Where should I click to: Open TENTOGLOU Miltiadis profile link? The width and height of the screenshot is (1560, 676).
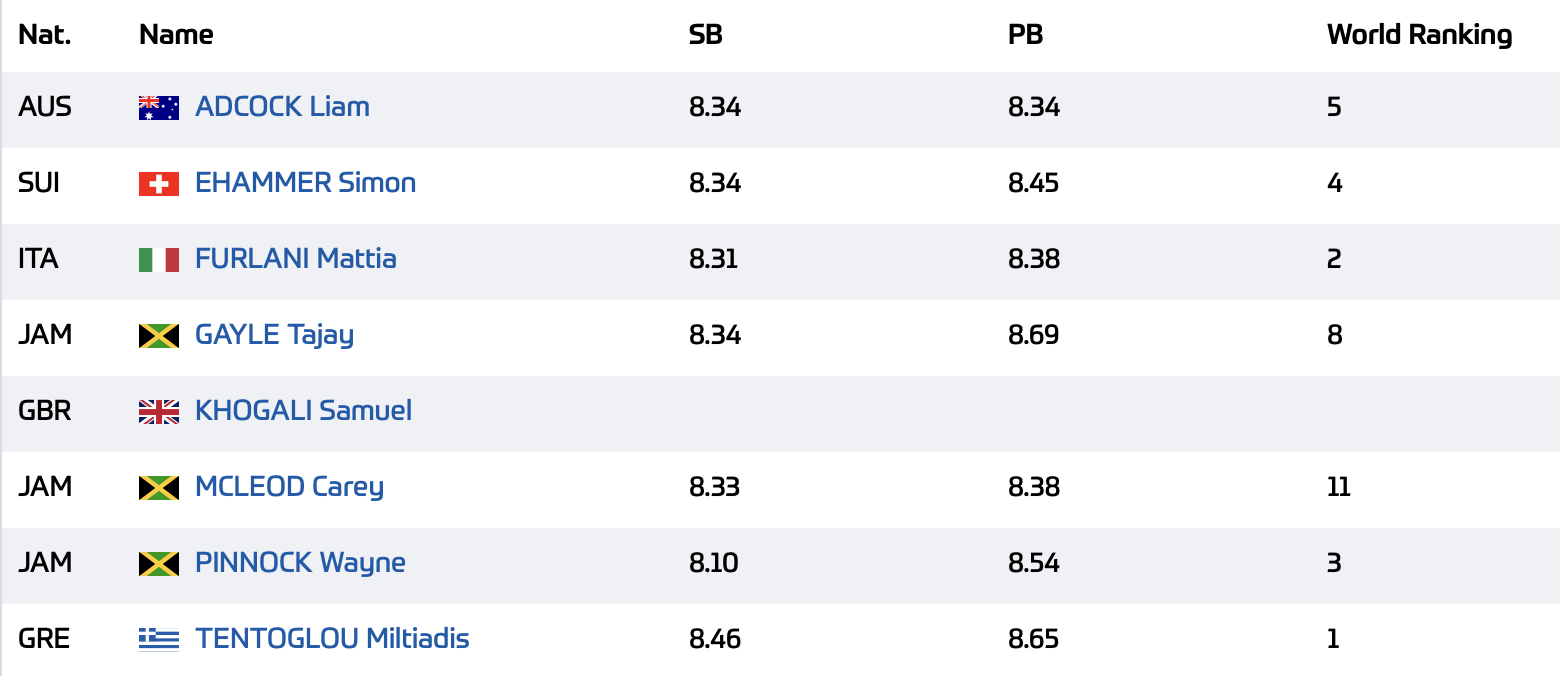[332, 639]
